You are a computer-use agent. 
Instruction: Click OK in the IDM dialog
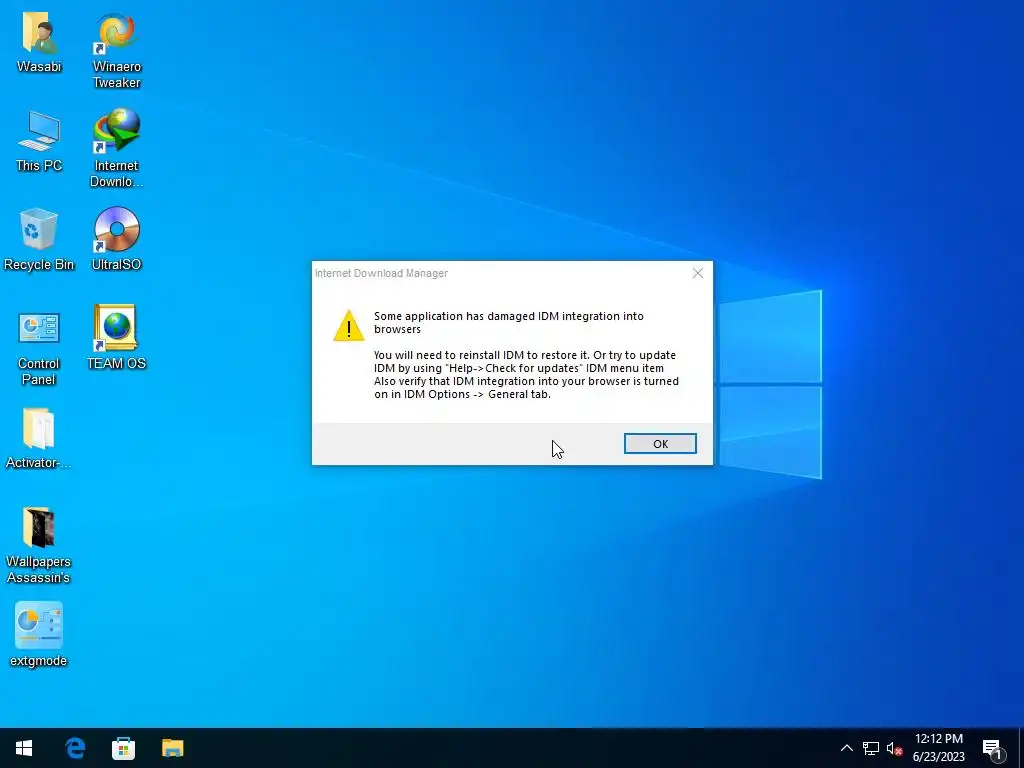(x=660, y=443)
